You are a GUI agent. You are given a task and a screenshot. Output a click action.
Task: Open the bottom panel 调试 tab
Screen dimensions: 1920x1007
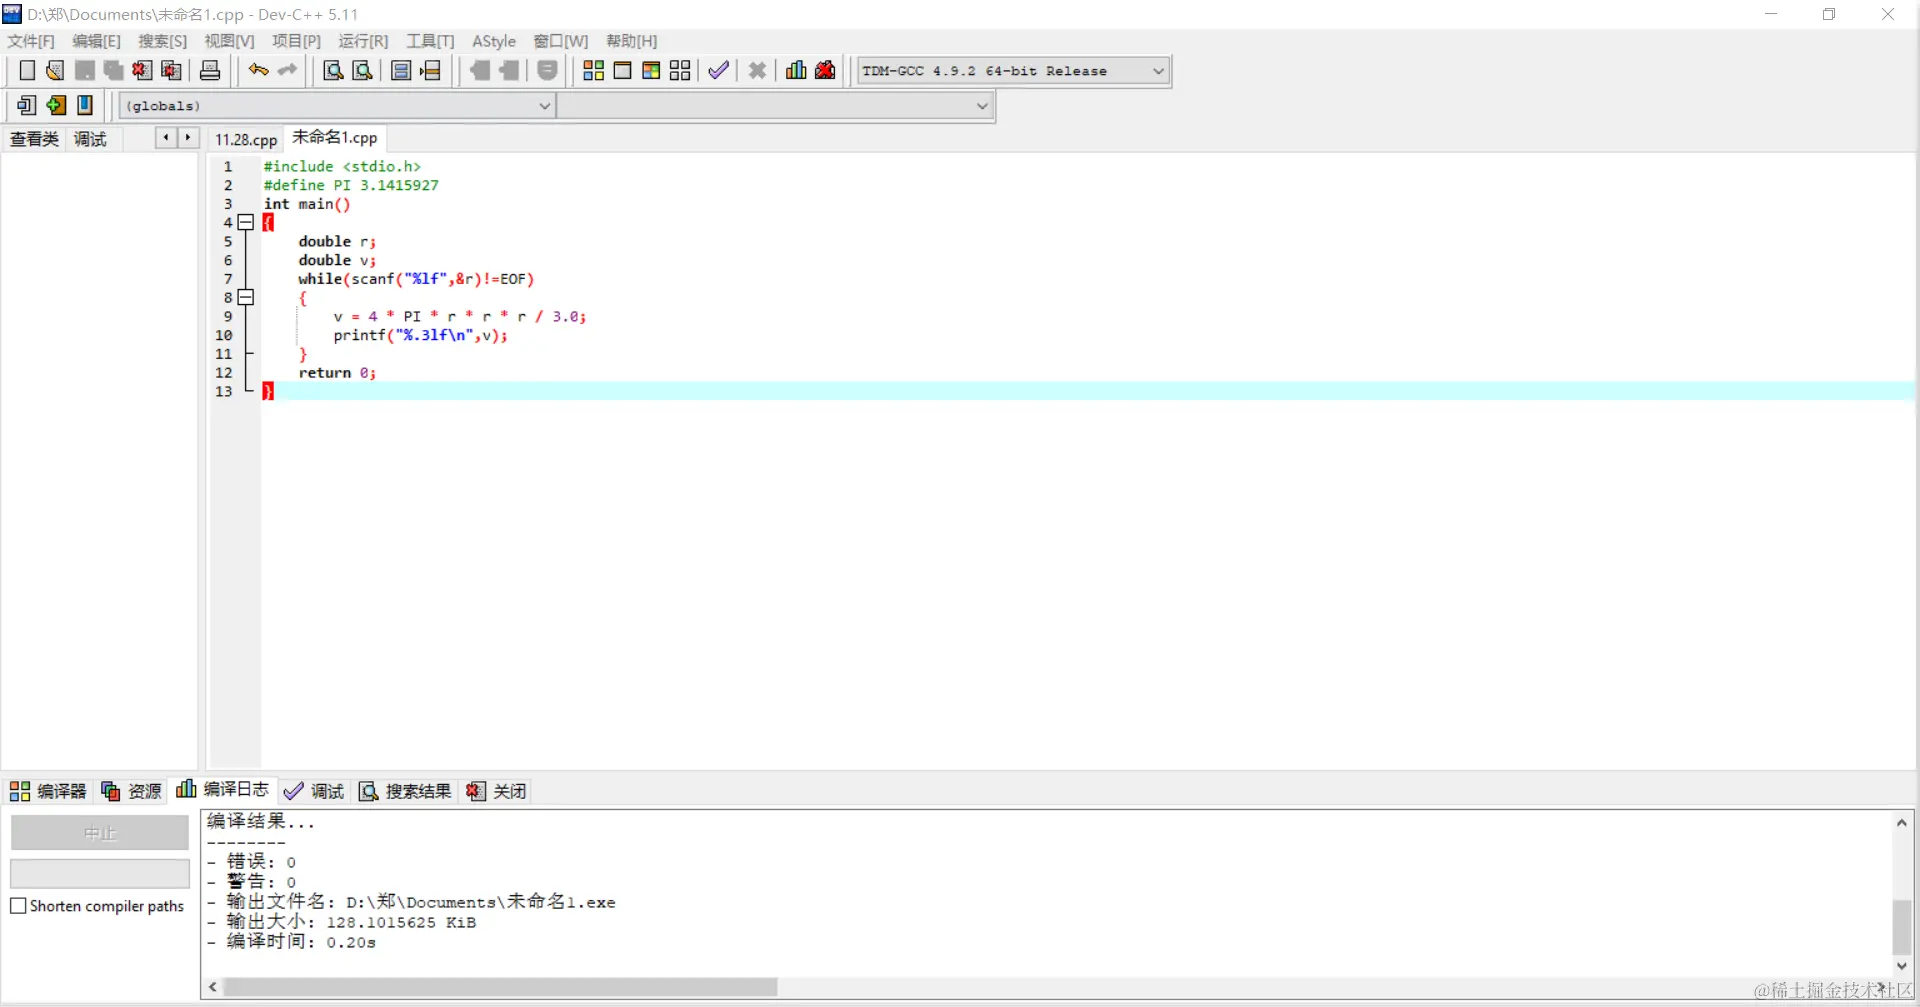[x=314, y=791]
